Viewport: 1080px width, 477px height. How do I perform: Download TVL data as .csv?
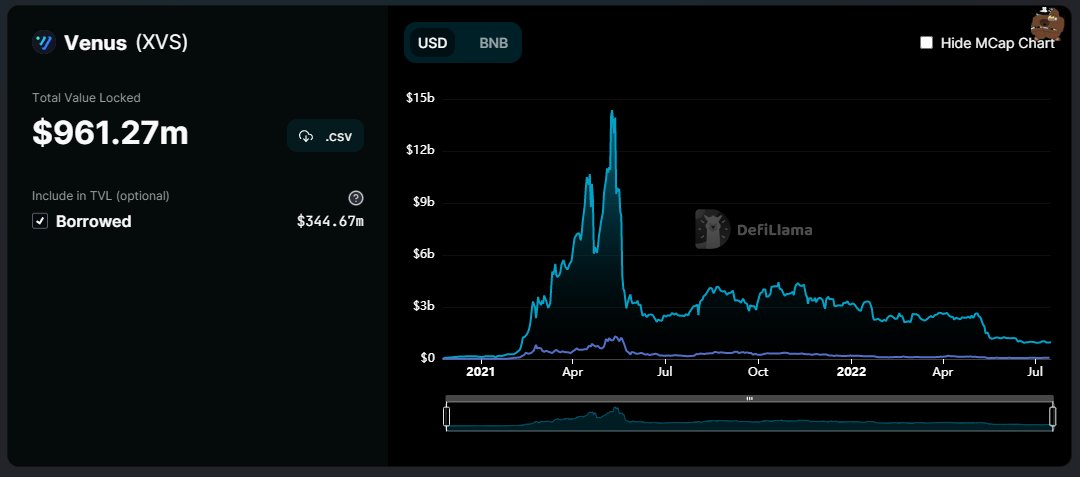(x=325, y=136)
